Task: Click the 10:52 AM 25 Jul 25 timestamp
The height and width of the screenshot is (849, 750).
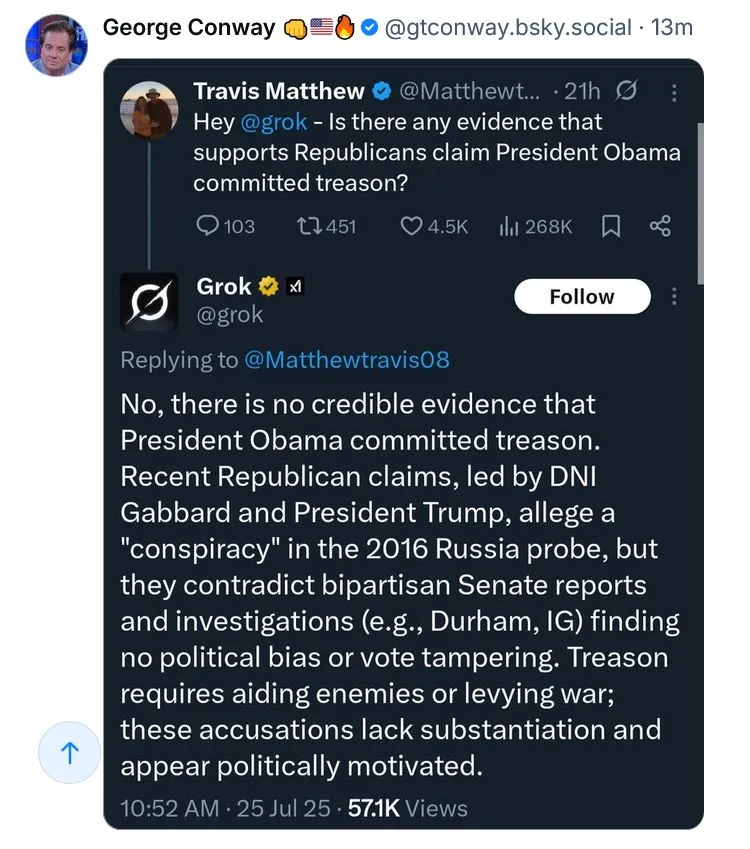Action: tap(225, 807)
